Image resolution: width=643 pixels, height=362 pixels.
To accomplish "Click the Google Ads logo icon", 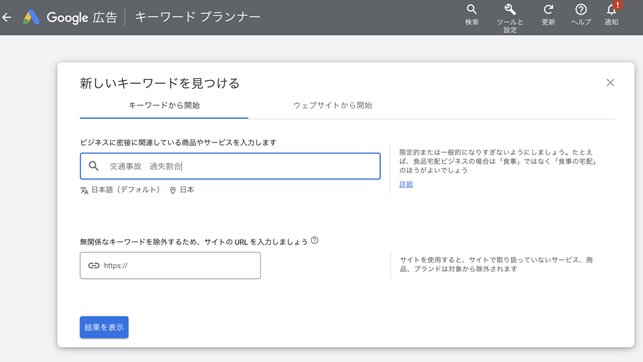I will coord(31,17).
